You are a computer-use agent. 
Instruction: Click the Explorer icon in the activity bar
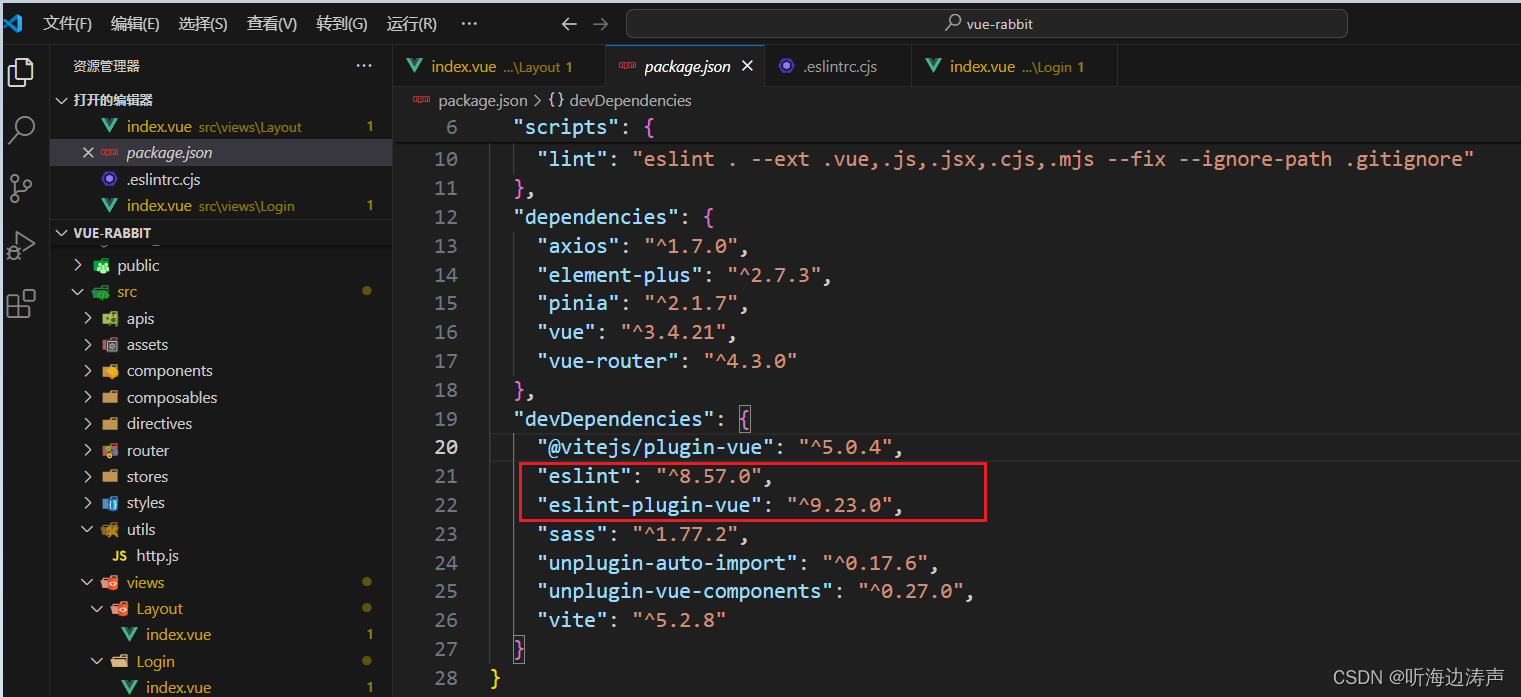point(22,72)
